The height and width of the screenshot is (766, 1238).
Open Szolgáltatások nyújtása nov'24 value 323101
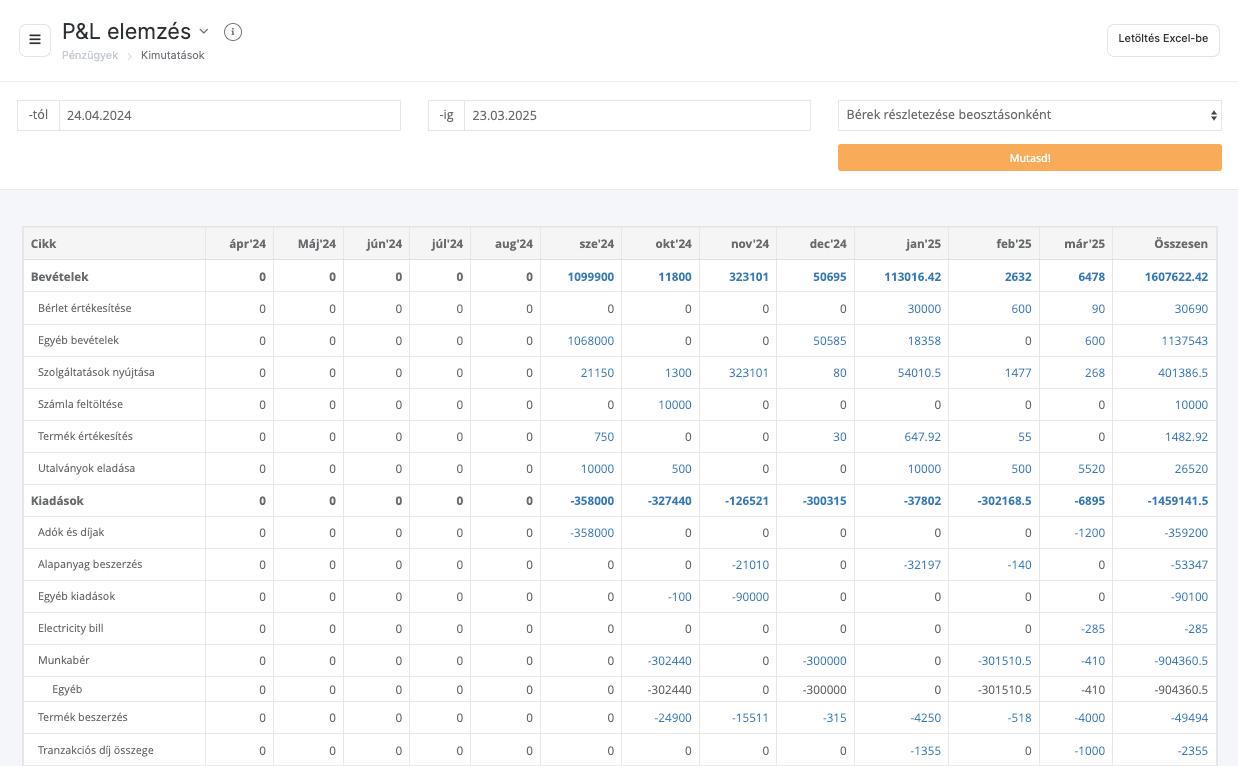pos(748,373)
